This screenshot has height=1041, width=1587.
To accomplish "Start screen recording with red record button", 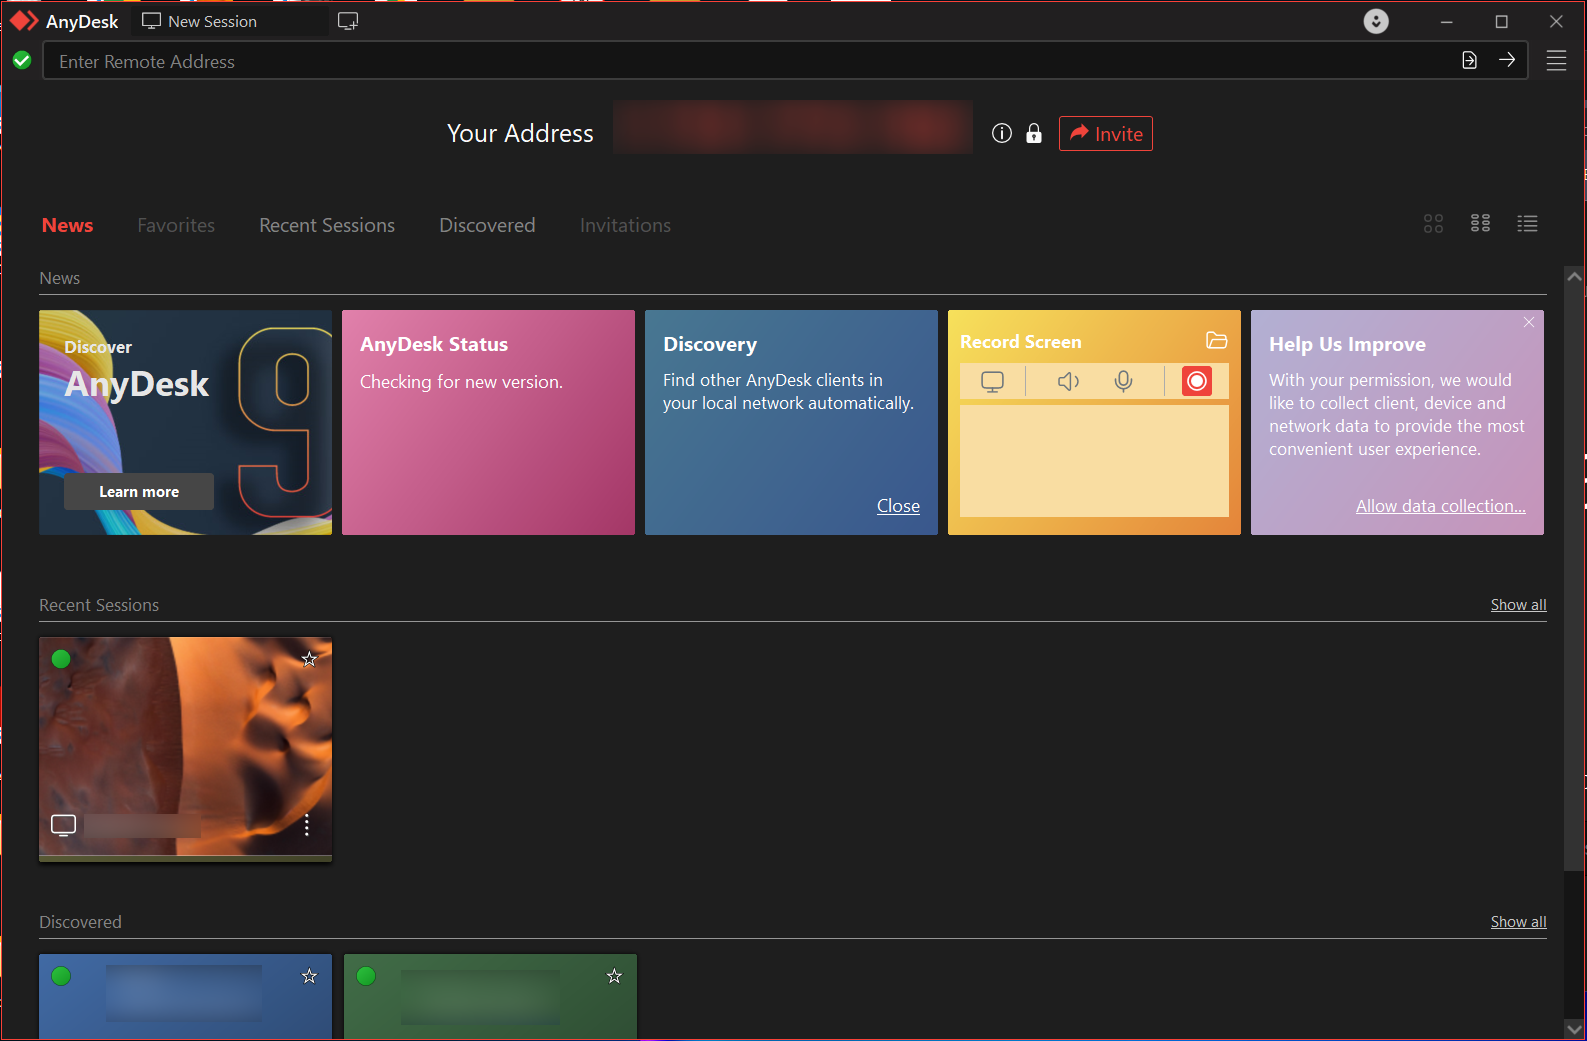I will pyautogui.click(x=1196, y=381).
